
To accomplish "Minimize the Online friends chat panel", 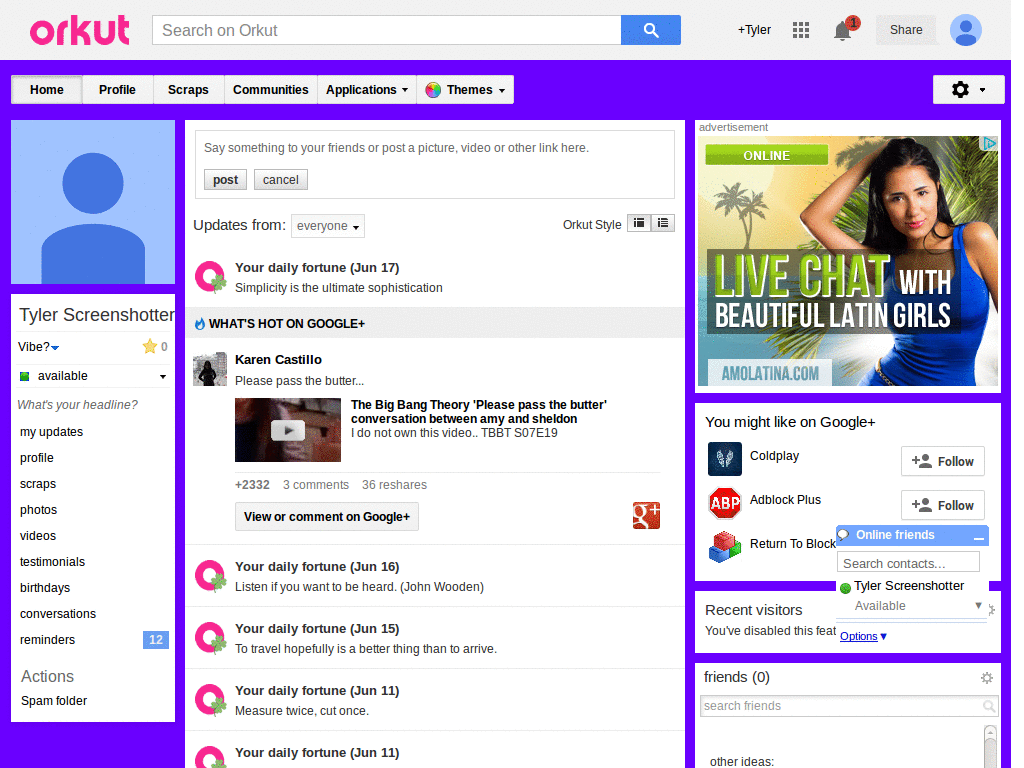I will click(x=978, y=537).
